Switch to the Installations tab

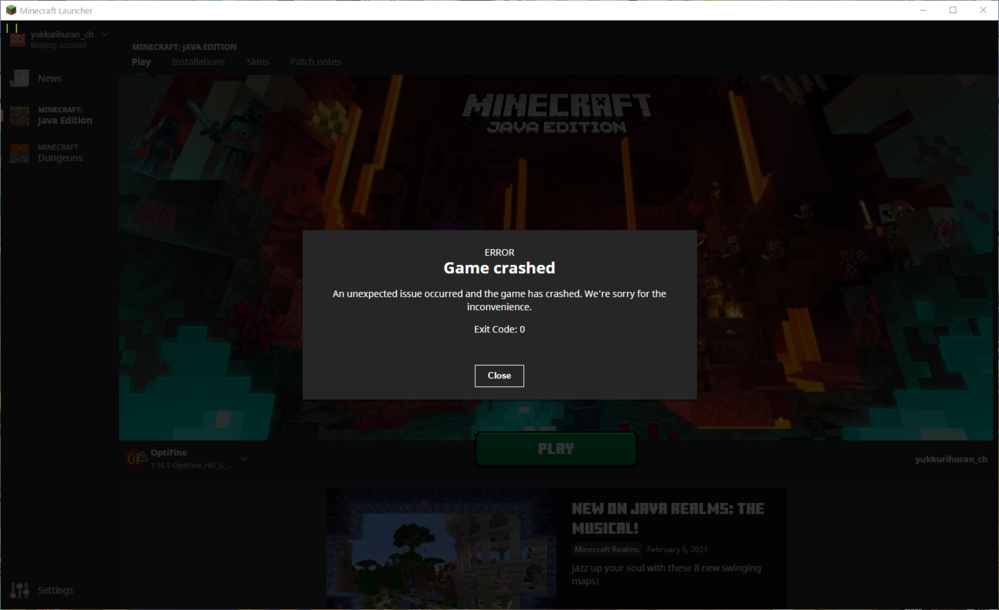point(198,62)
